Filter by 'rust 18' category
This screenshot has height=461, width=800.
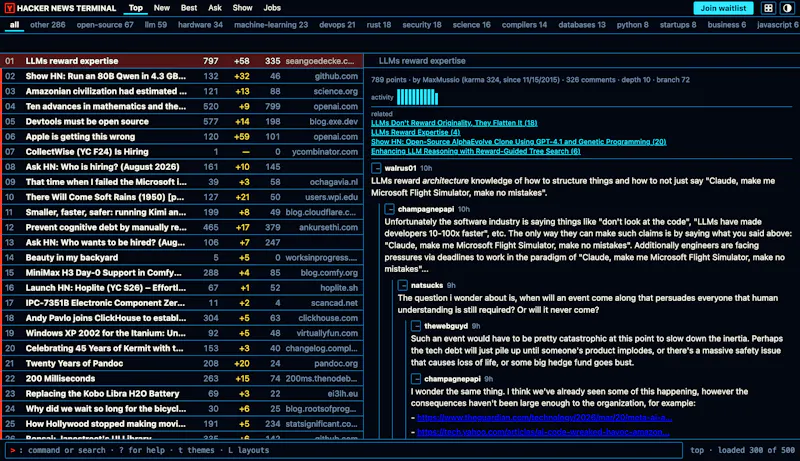(x=379, y=24)
